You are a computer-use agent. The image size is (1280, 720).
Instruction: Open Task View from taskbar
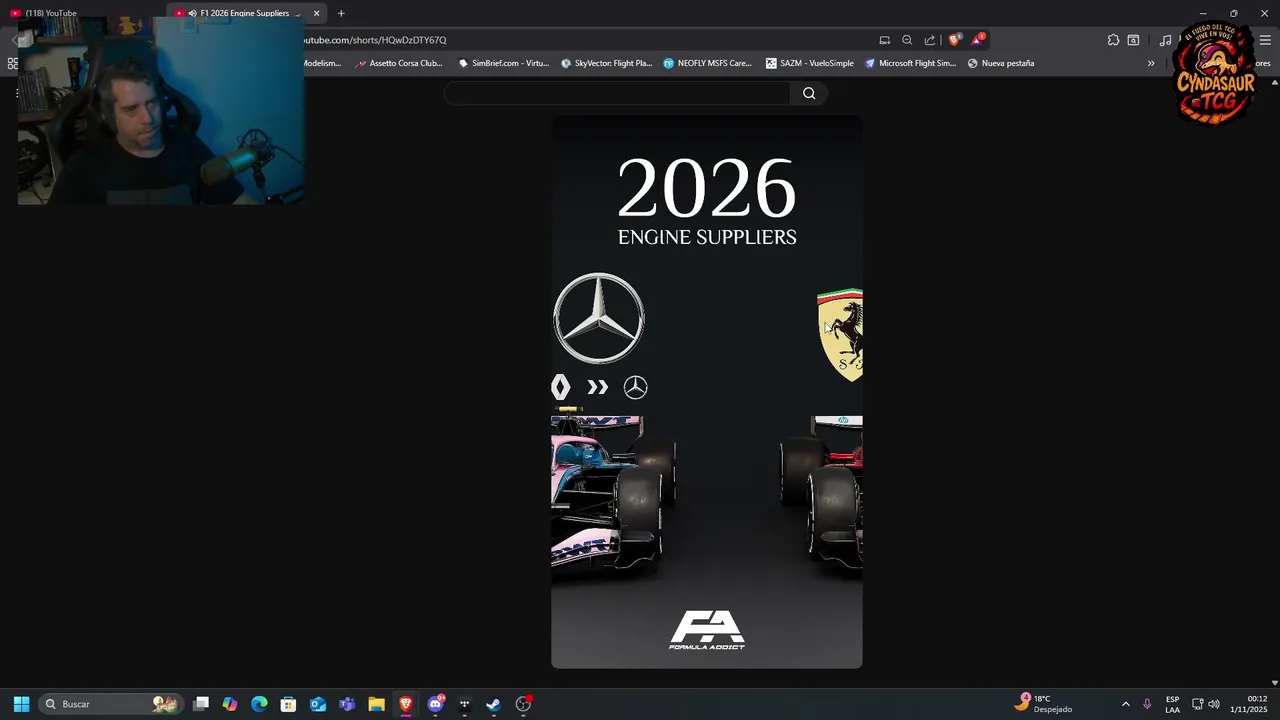(x=201, y=704)
